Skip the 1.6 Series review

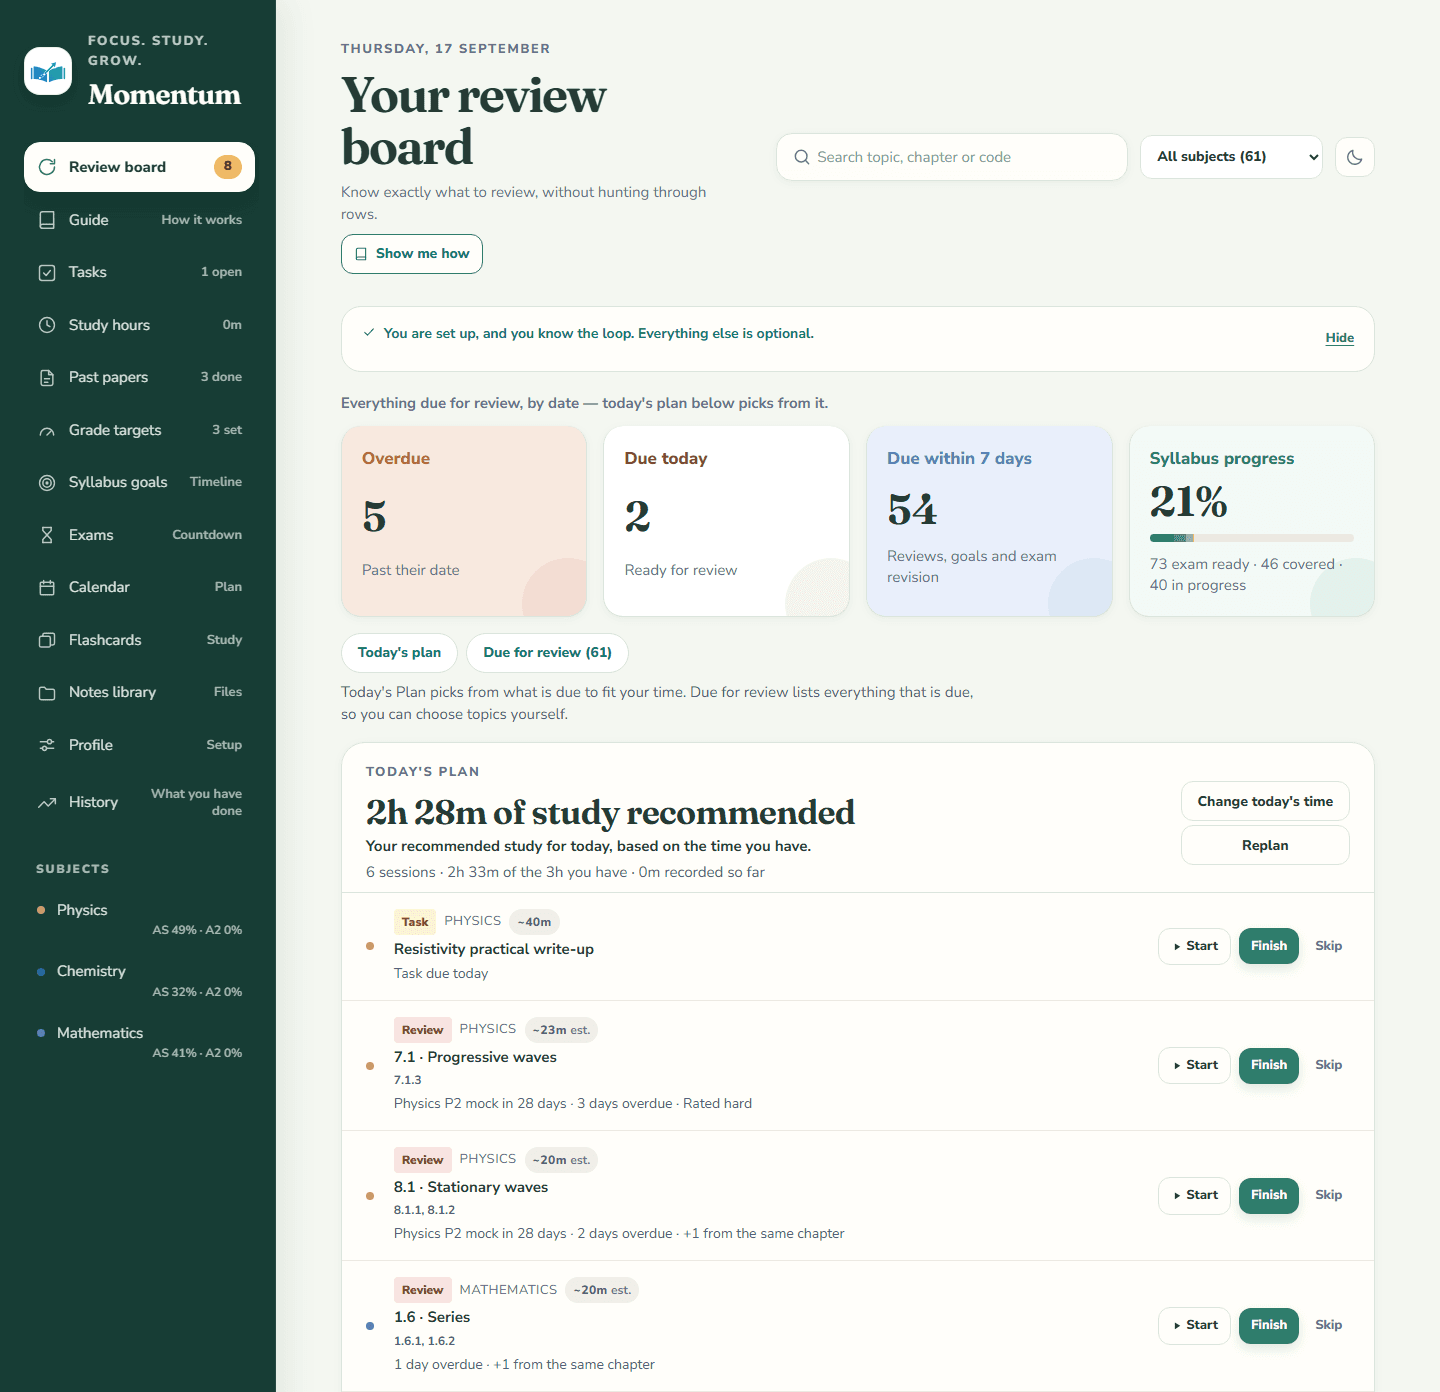point(1328,1325)
